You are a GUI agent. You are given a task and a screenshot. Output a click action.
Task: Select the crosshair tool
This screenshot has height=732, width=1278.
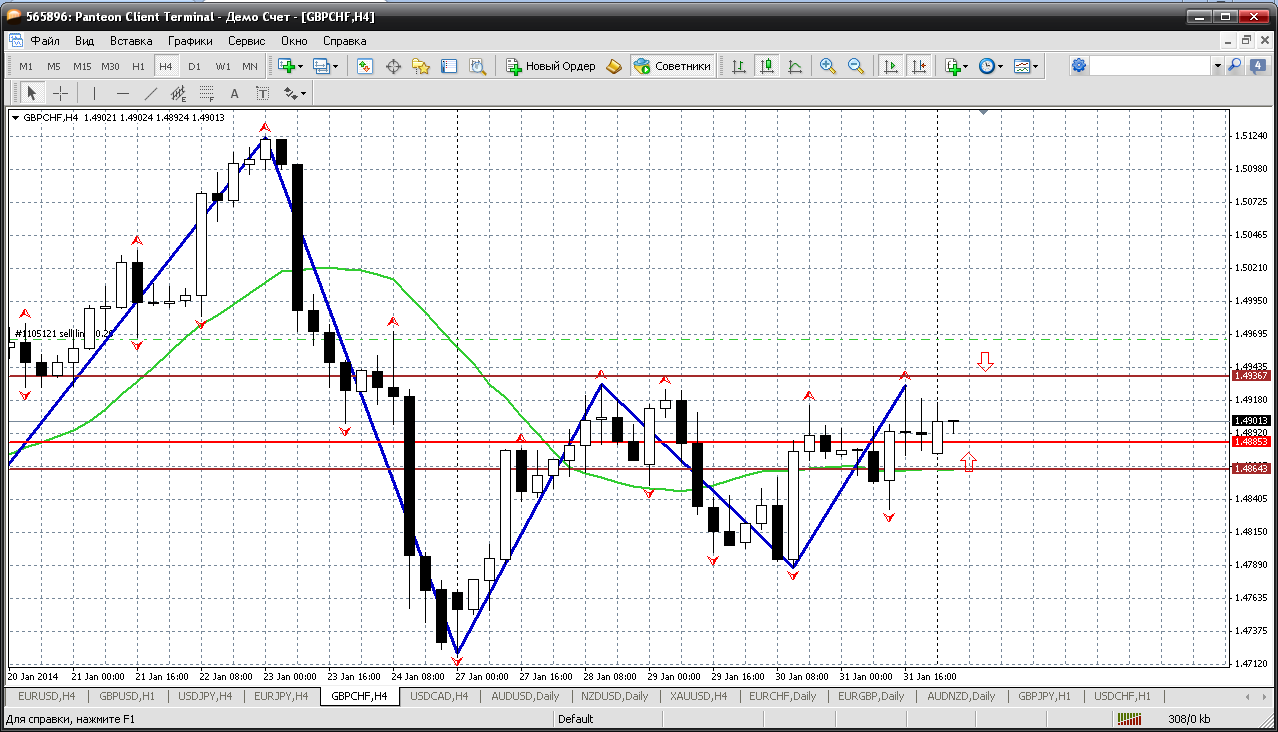point(60,93)
